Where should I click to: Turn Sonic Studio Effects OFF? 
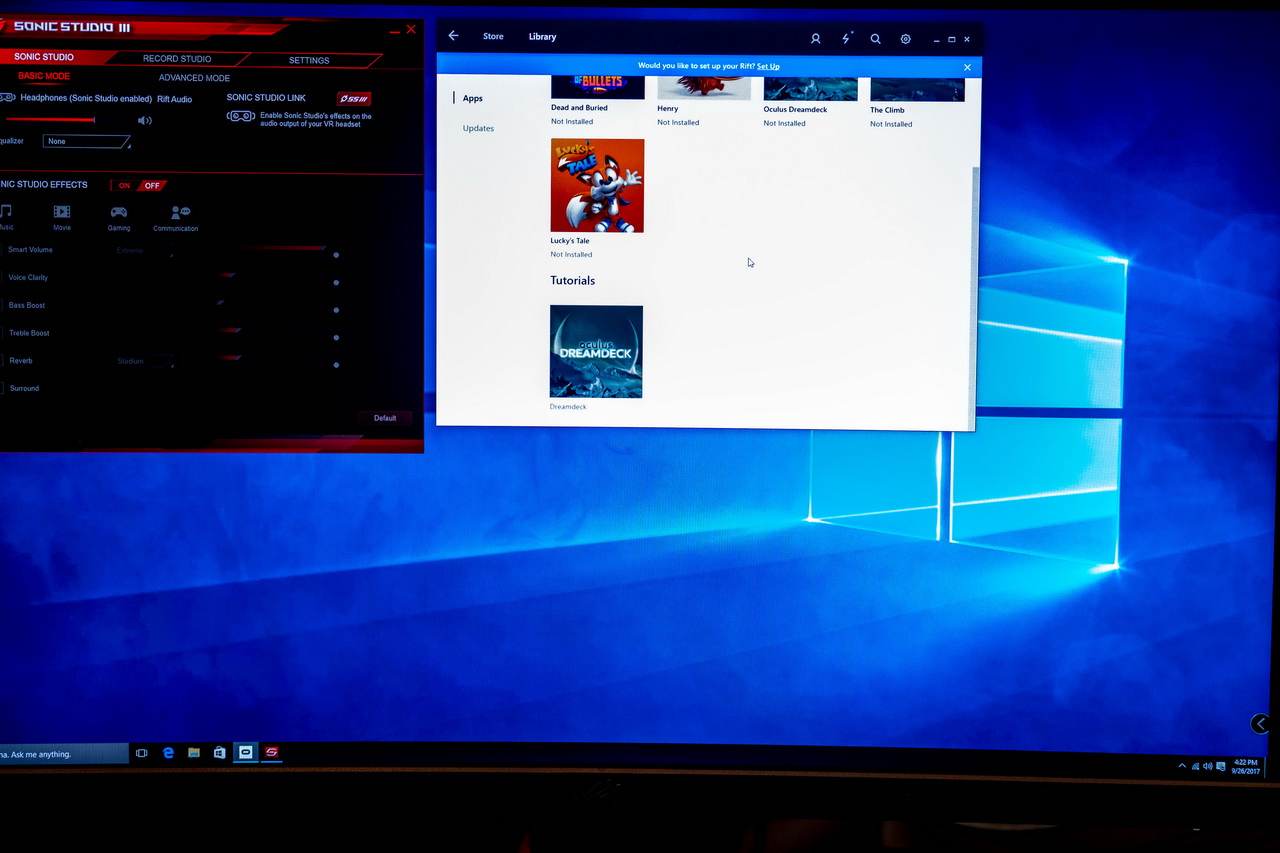tap(152, 186)
